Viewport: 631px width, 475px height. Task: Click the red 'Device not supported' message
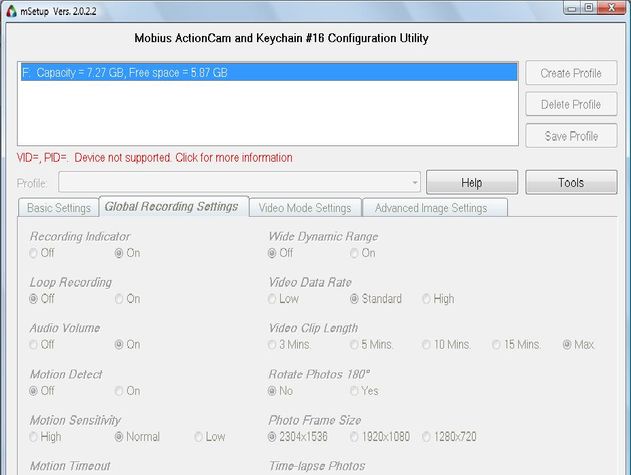(155, 158)
